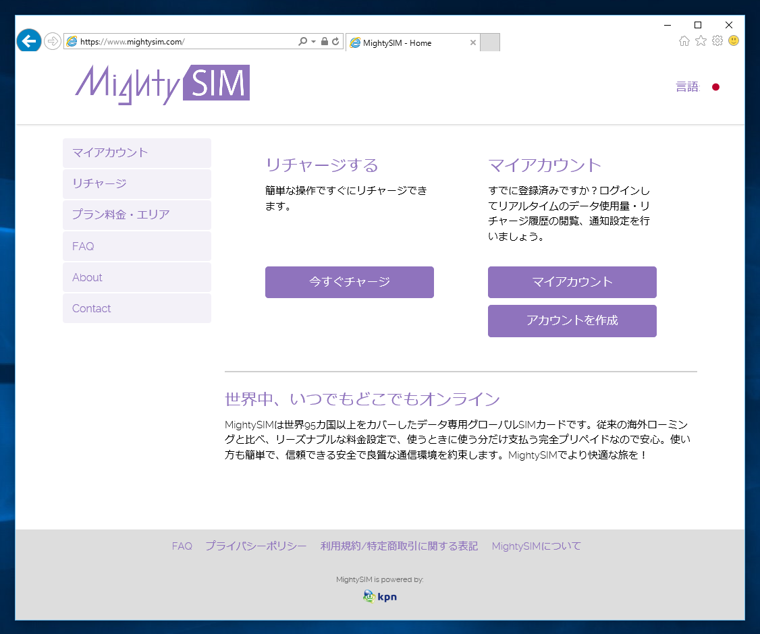Viewport: 760px width, 634px height.
Task: Open the footer FAQ link
Action: [x=182, y=546]
